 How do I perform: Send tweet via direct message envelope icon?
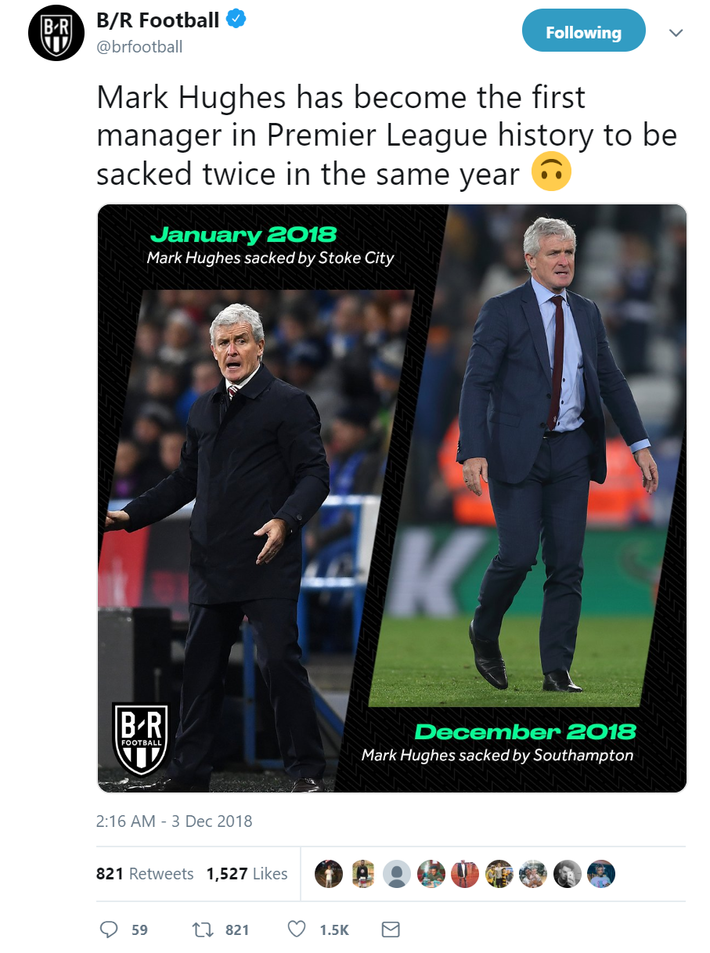(x=391, y=930)
